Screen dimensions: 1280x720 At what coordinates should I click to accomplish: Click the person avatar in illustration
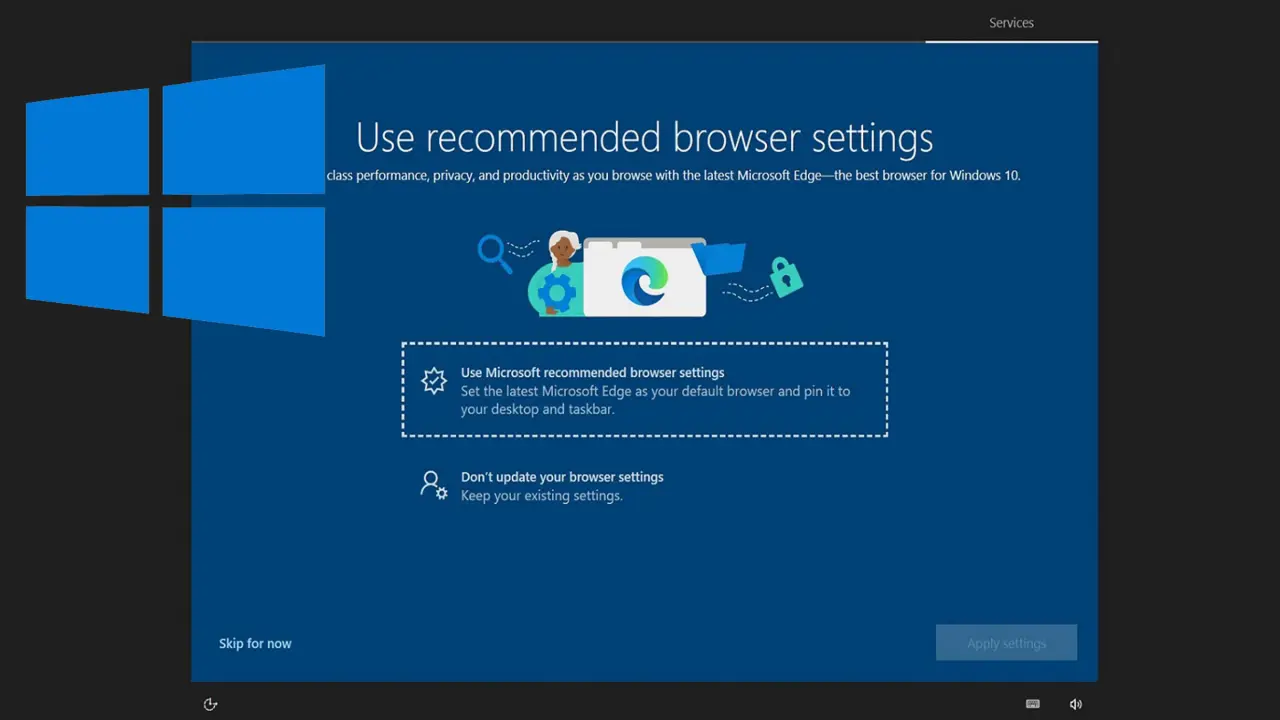(563, 250)
